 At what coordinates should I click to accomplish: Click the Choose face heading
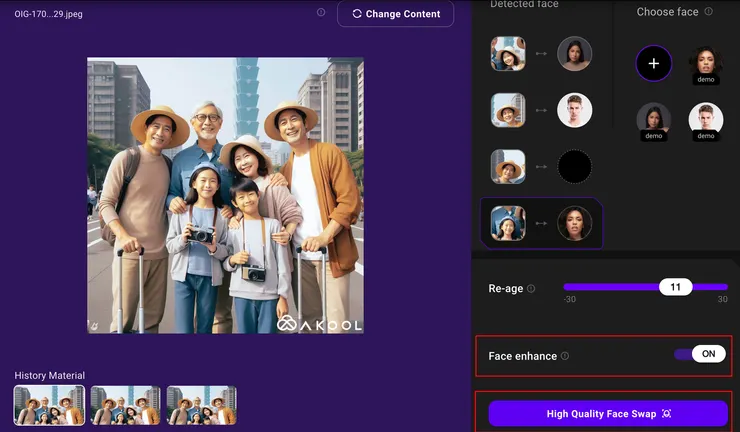pos(667,12)
